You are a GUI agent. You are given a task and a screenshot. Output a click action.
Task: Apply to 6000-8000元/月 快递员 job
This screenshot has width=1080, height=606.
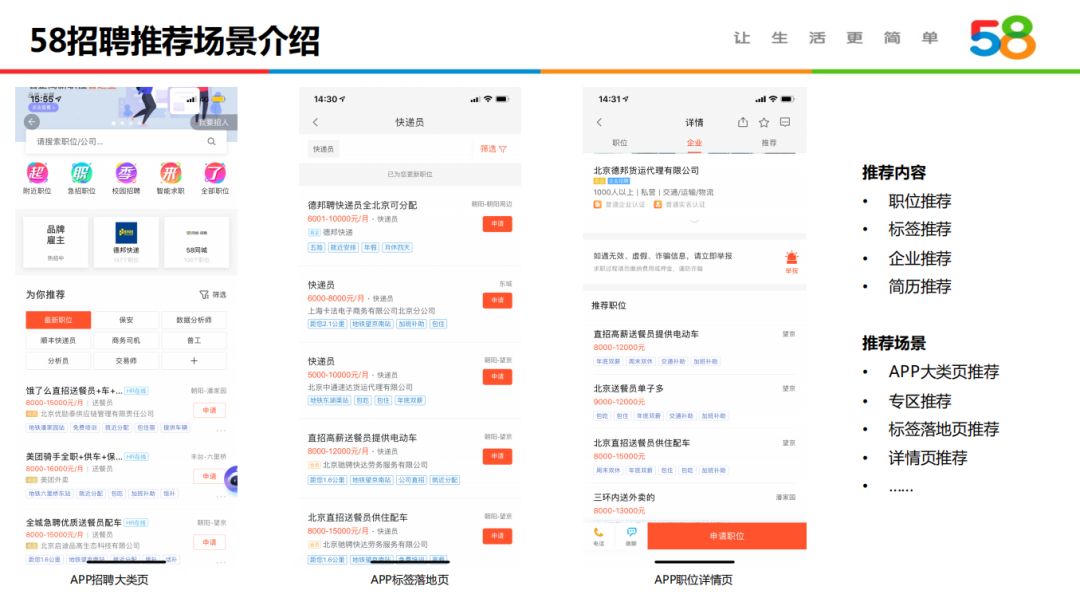pos(497,300)
